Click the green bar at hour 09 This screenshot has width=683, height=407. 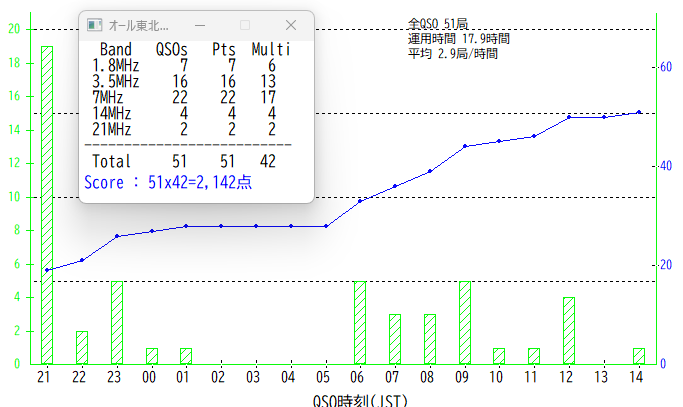pyautogui.click(x=465, y=322)
